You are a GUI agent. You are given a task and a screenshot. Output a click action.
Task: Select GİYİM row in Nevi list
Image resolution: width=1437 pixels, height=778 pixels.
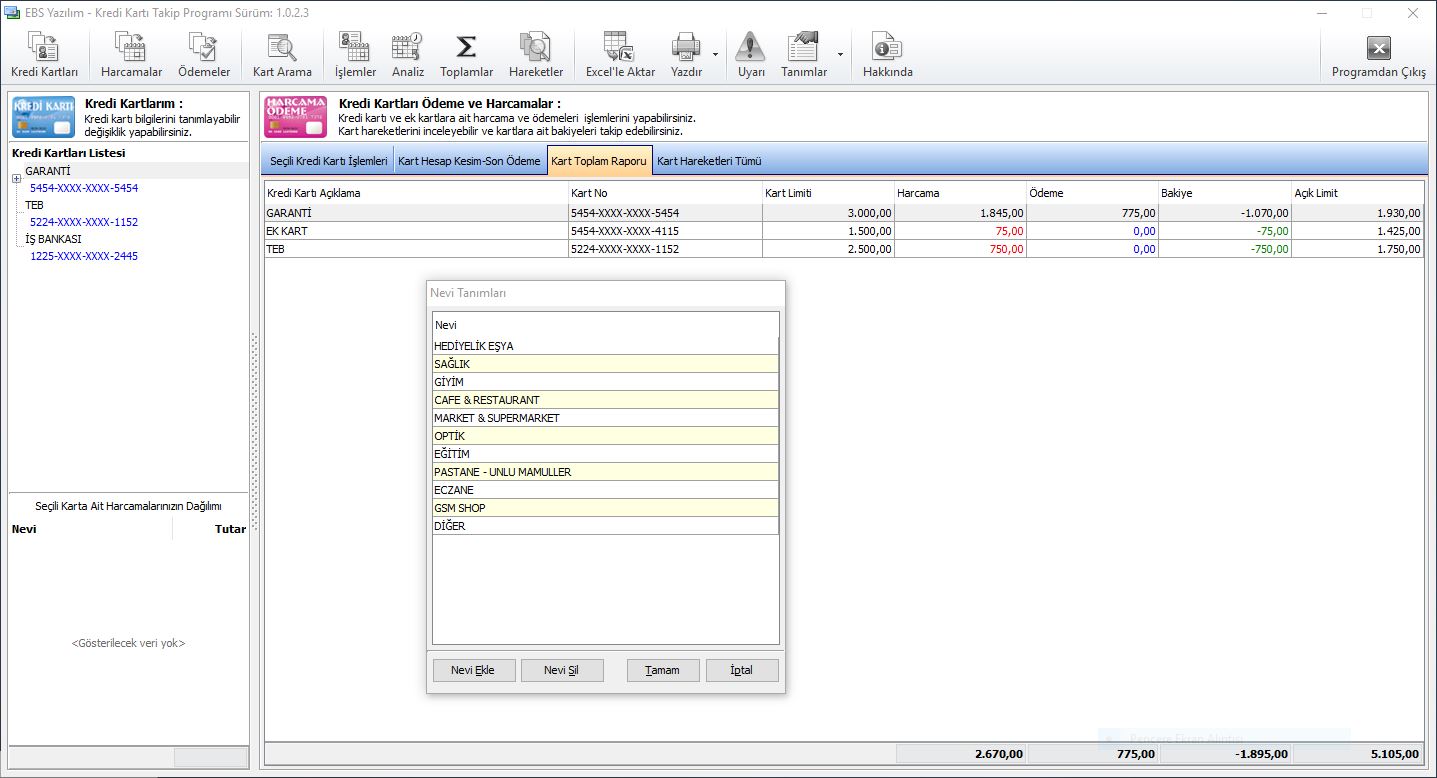605,382
